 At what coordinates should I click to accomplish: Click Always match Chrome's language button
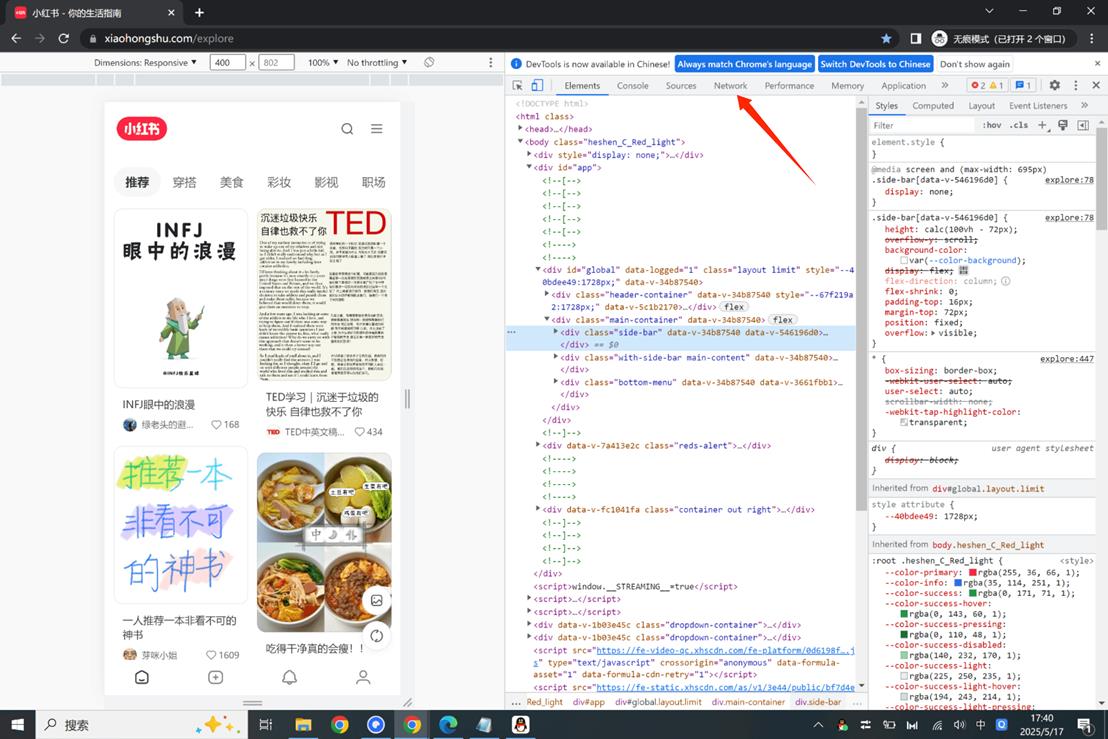tap(745, 64)
